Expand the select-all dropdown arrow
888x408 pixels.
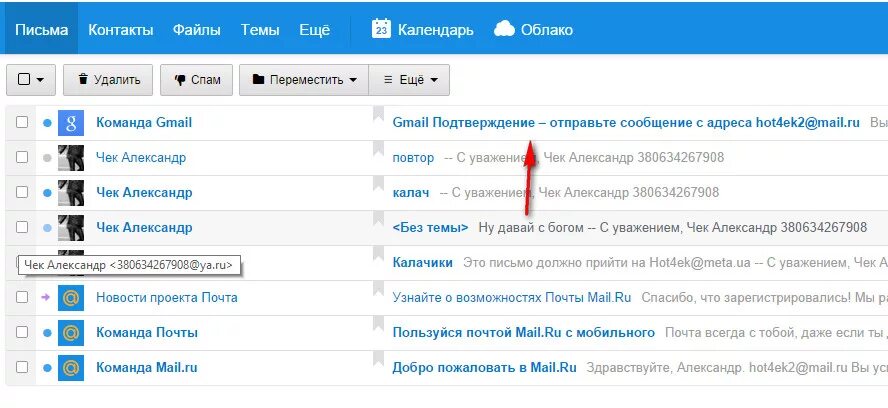coord(40,80)
